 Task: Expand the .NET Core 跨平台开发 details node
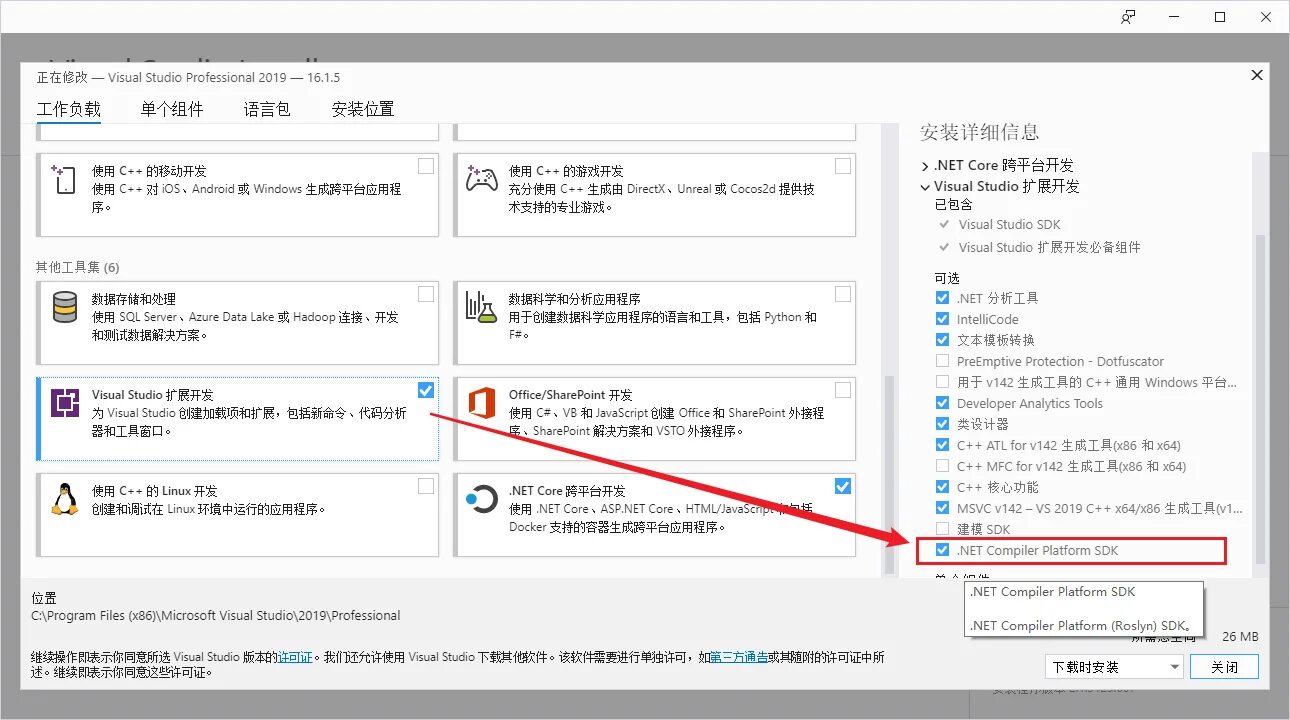tap(925, 166)
